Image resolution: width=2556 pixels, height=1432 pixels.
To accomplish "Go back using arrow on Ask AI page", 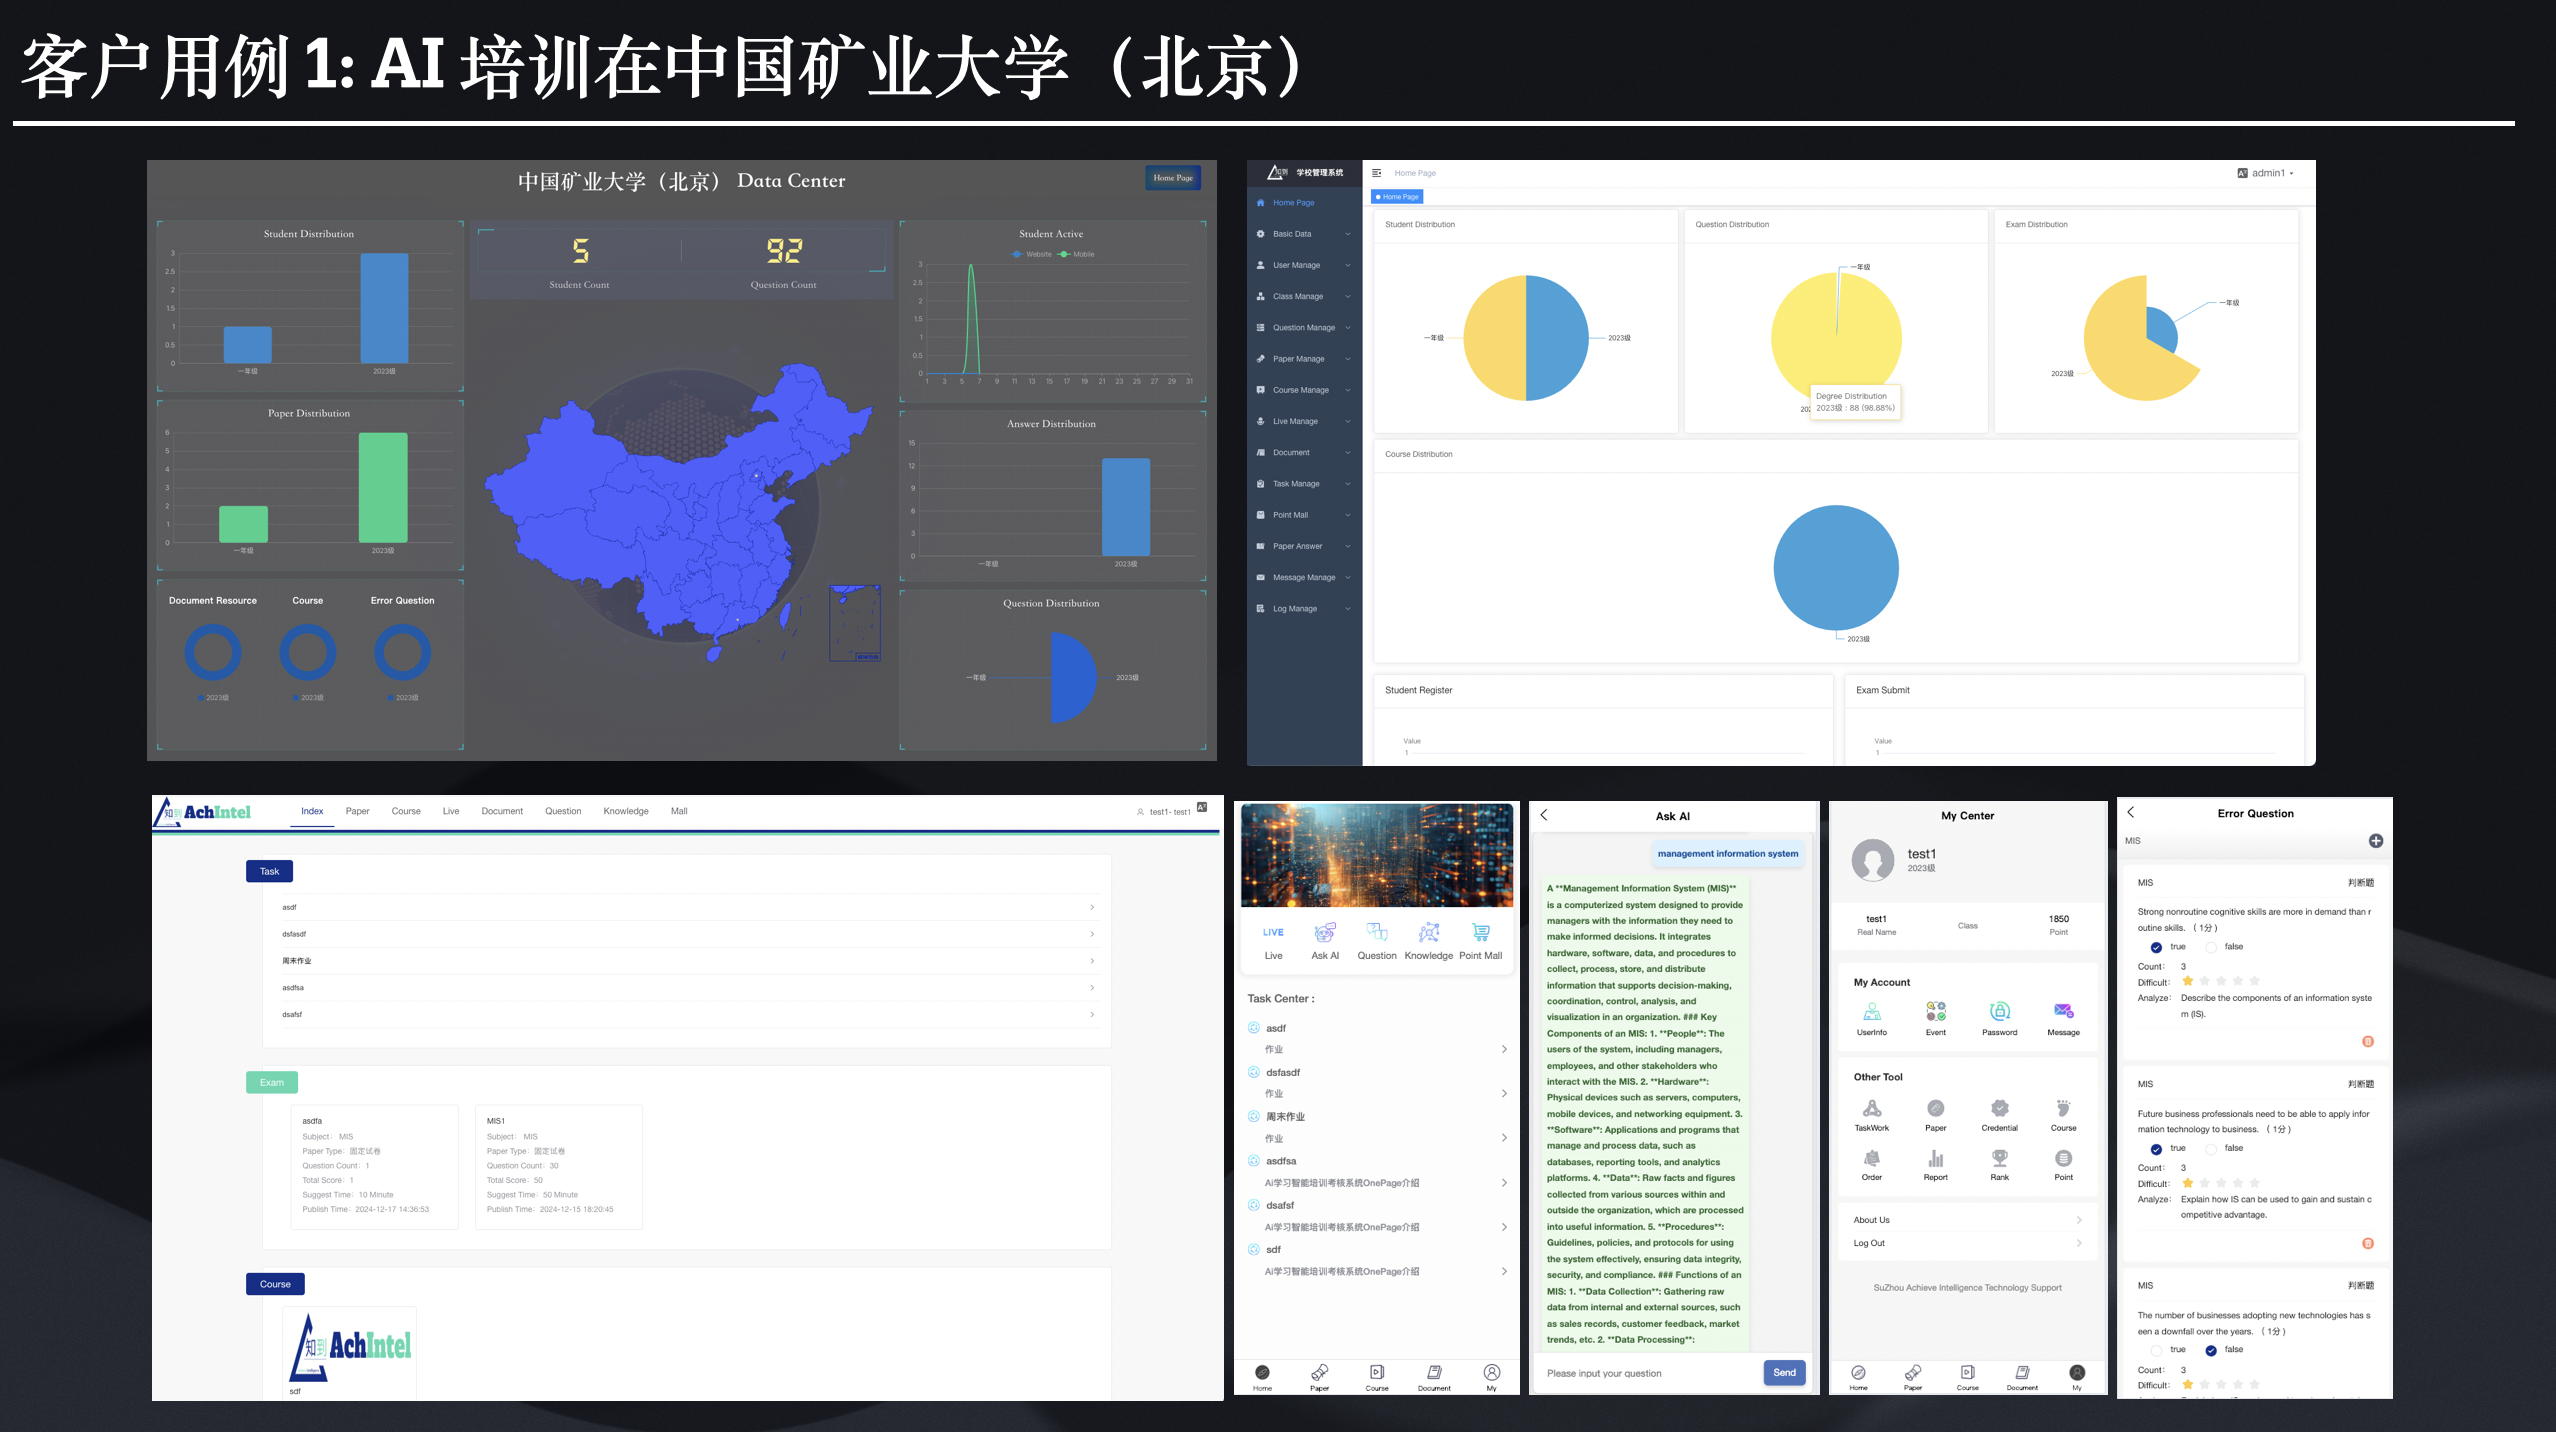I will 1544,815.
